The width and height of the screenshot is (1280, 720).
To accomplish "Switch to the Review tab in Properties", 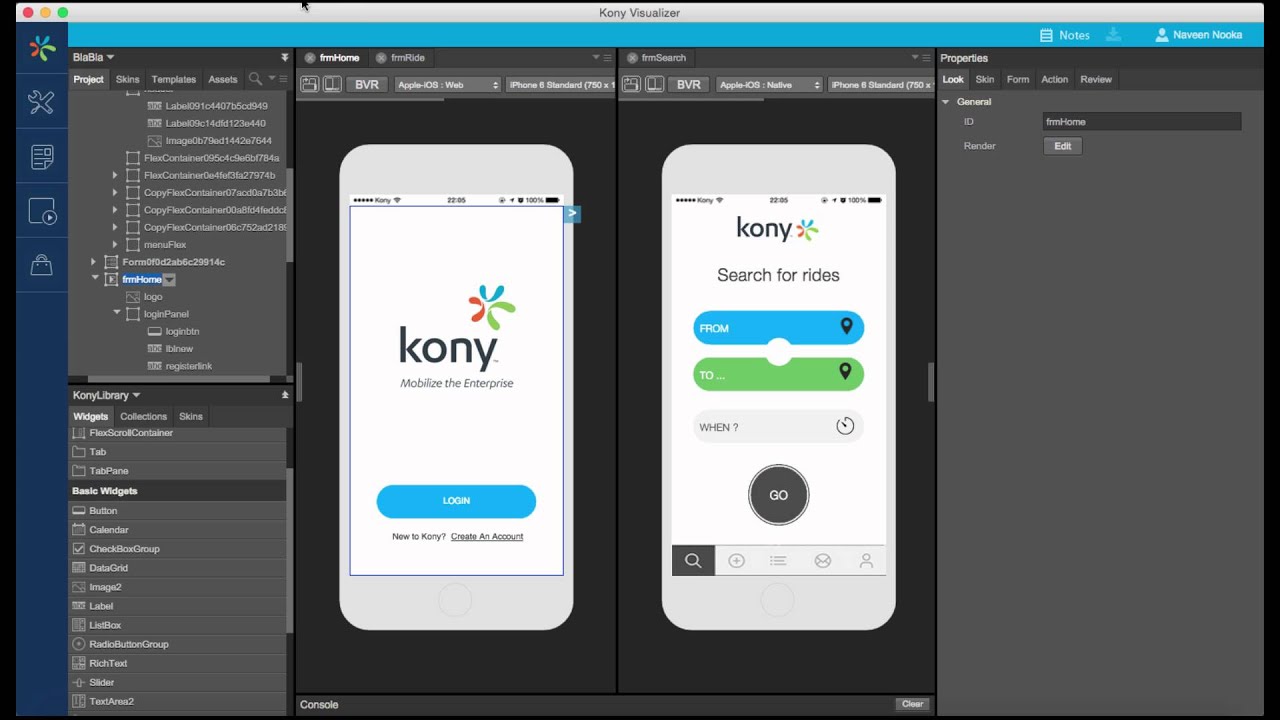I will [1096, 80].
